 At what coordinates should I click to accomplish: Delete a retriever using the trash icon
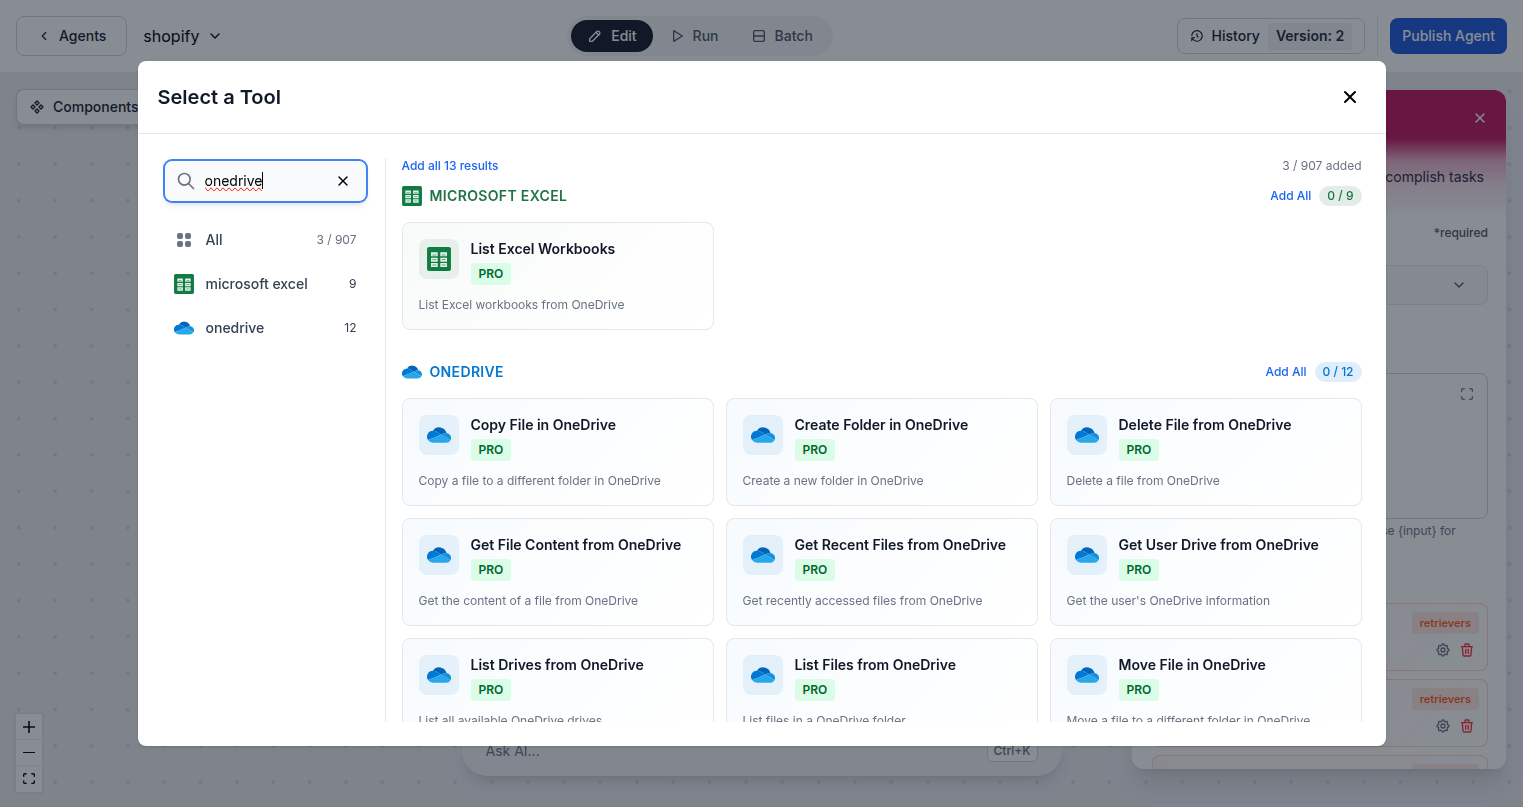coord(1467,649)
